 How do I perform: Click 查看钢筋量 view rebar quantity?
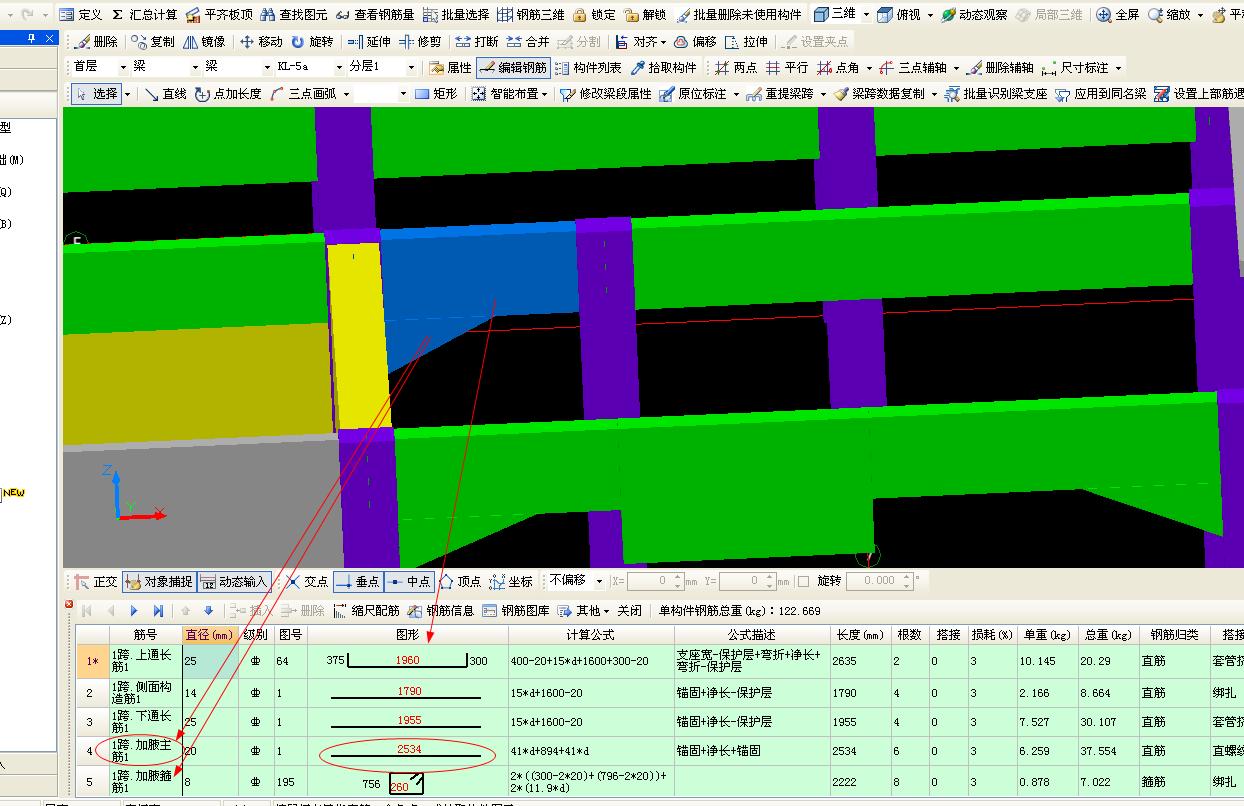click(375, 15)
